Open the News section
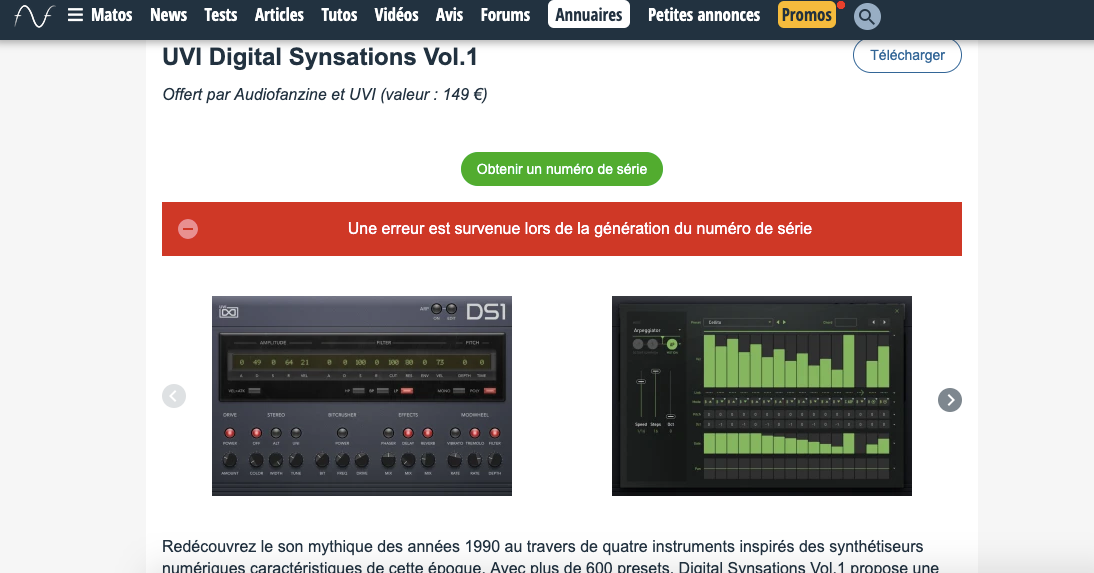Image resolution: width=1094 pixels, height=573 pixels. coord(168,15)
